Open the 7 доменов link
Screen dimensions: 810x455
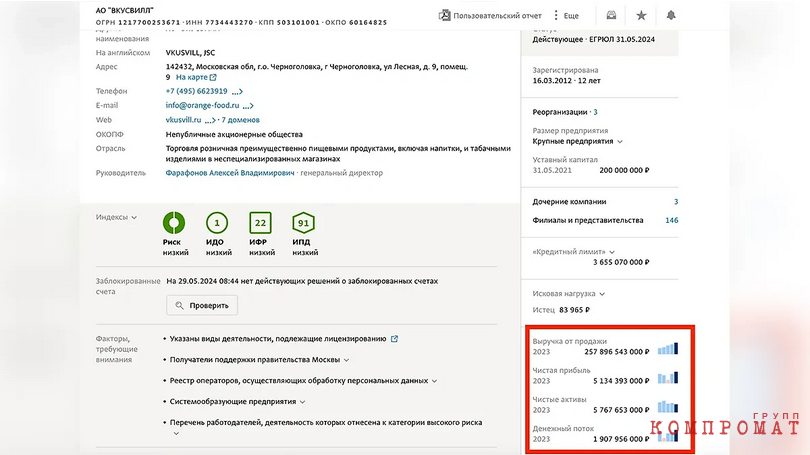pyautogui.click(x=240, y=120)
